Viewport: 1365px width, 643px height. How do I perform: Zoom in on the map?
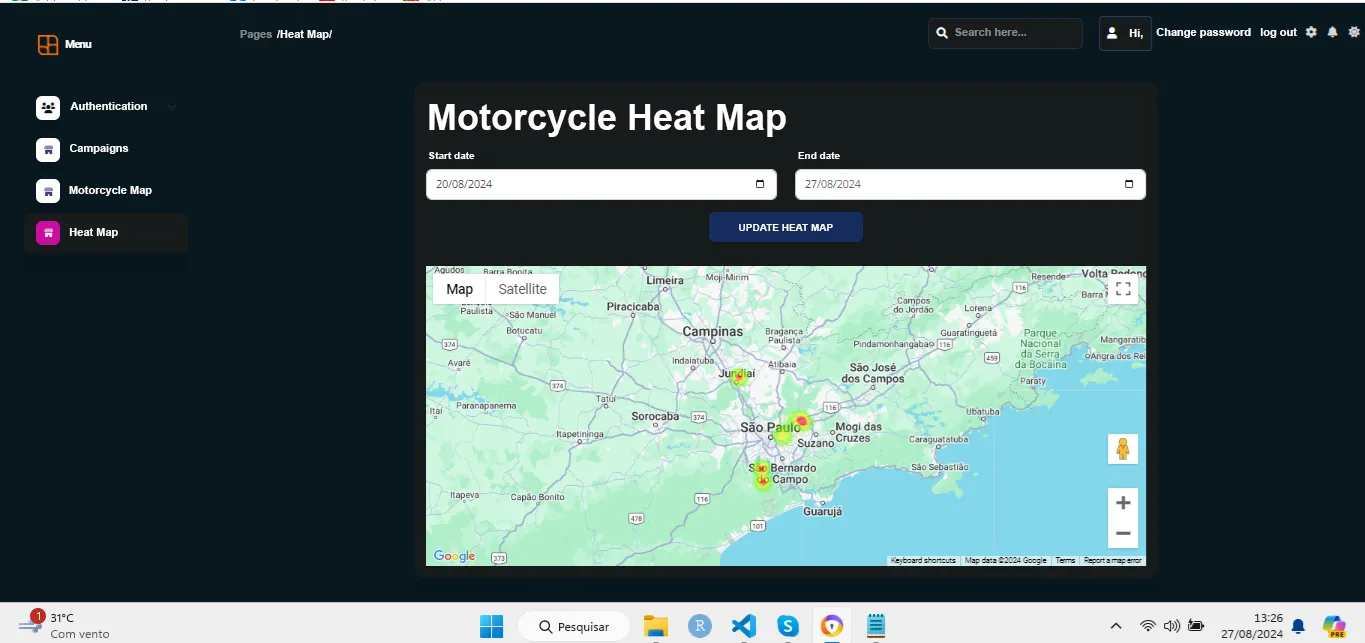click(x=1123, y=503)
